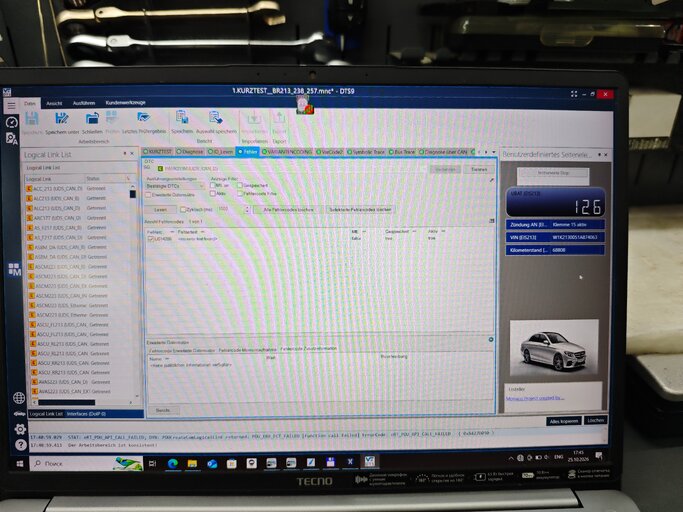Switch to the Bus Trace tab
Viewport: 683px width, 512px height.
click(x=402, y=152)
